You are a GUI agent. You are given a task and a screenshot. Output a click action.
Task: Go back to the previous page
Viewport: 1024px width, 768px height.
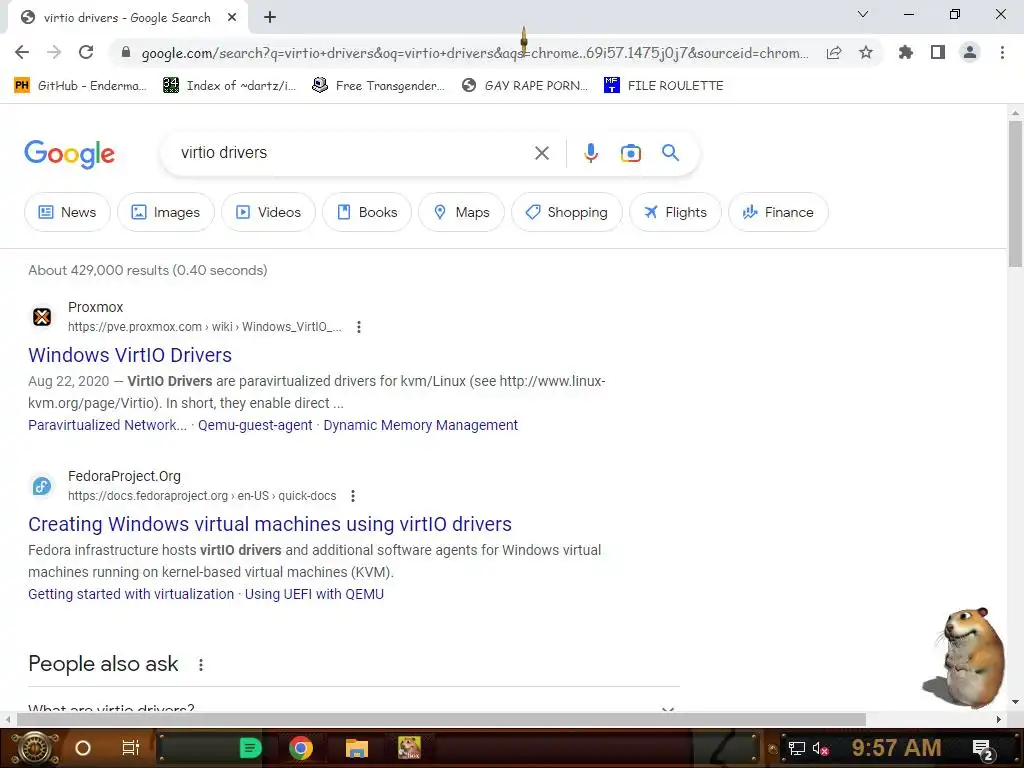click(x=22, y=52)
